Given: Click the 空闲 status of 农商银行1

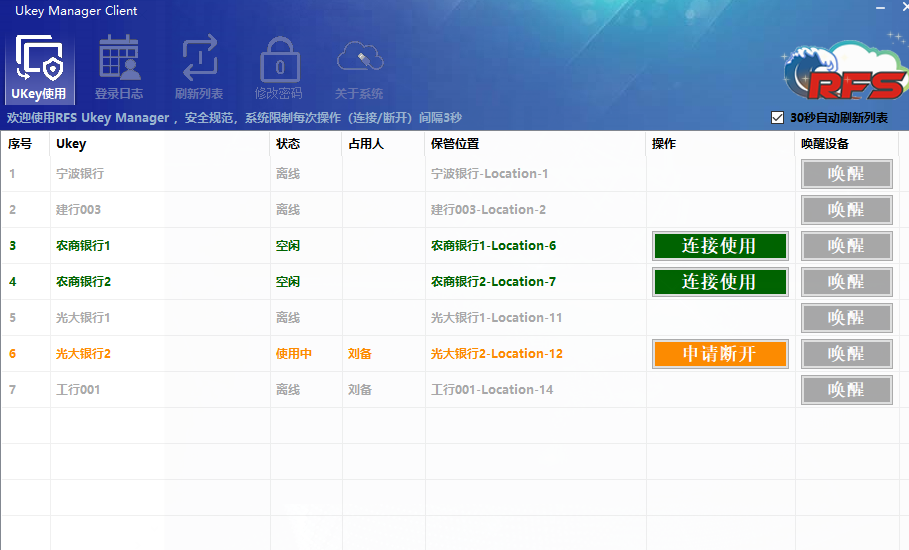Looking at the screenshot, I should (x=288, y=246).
